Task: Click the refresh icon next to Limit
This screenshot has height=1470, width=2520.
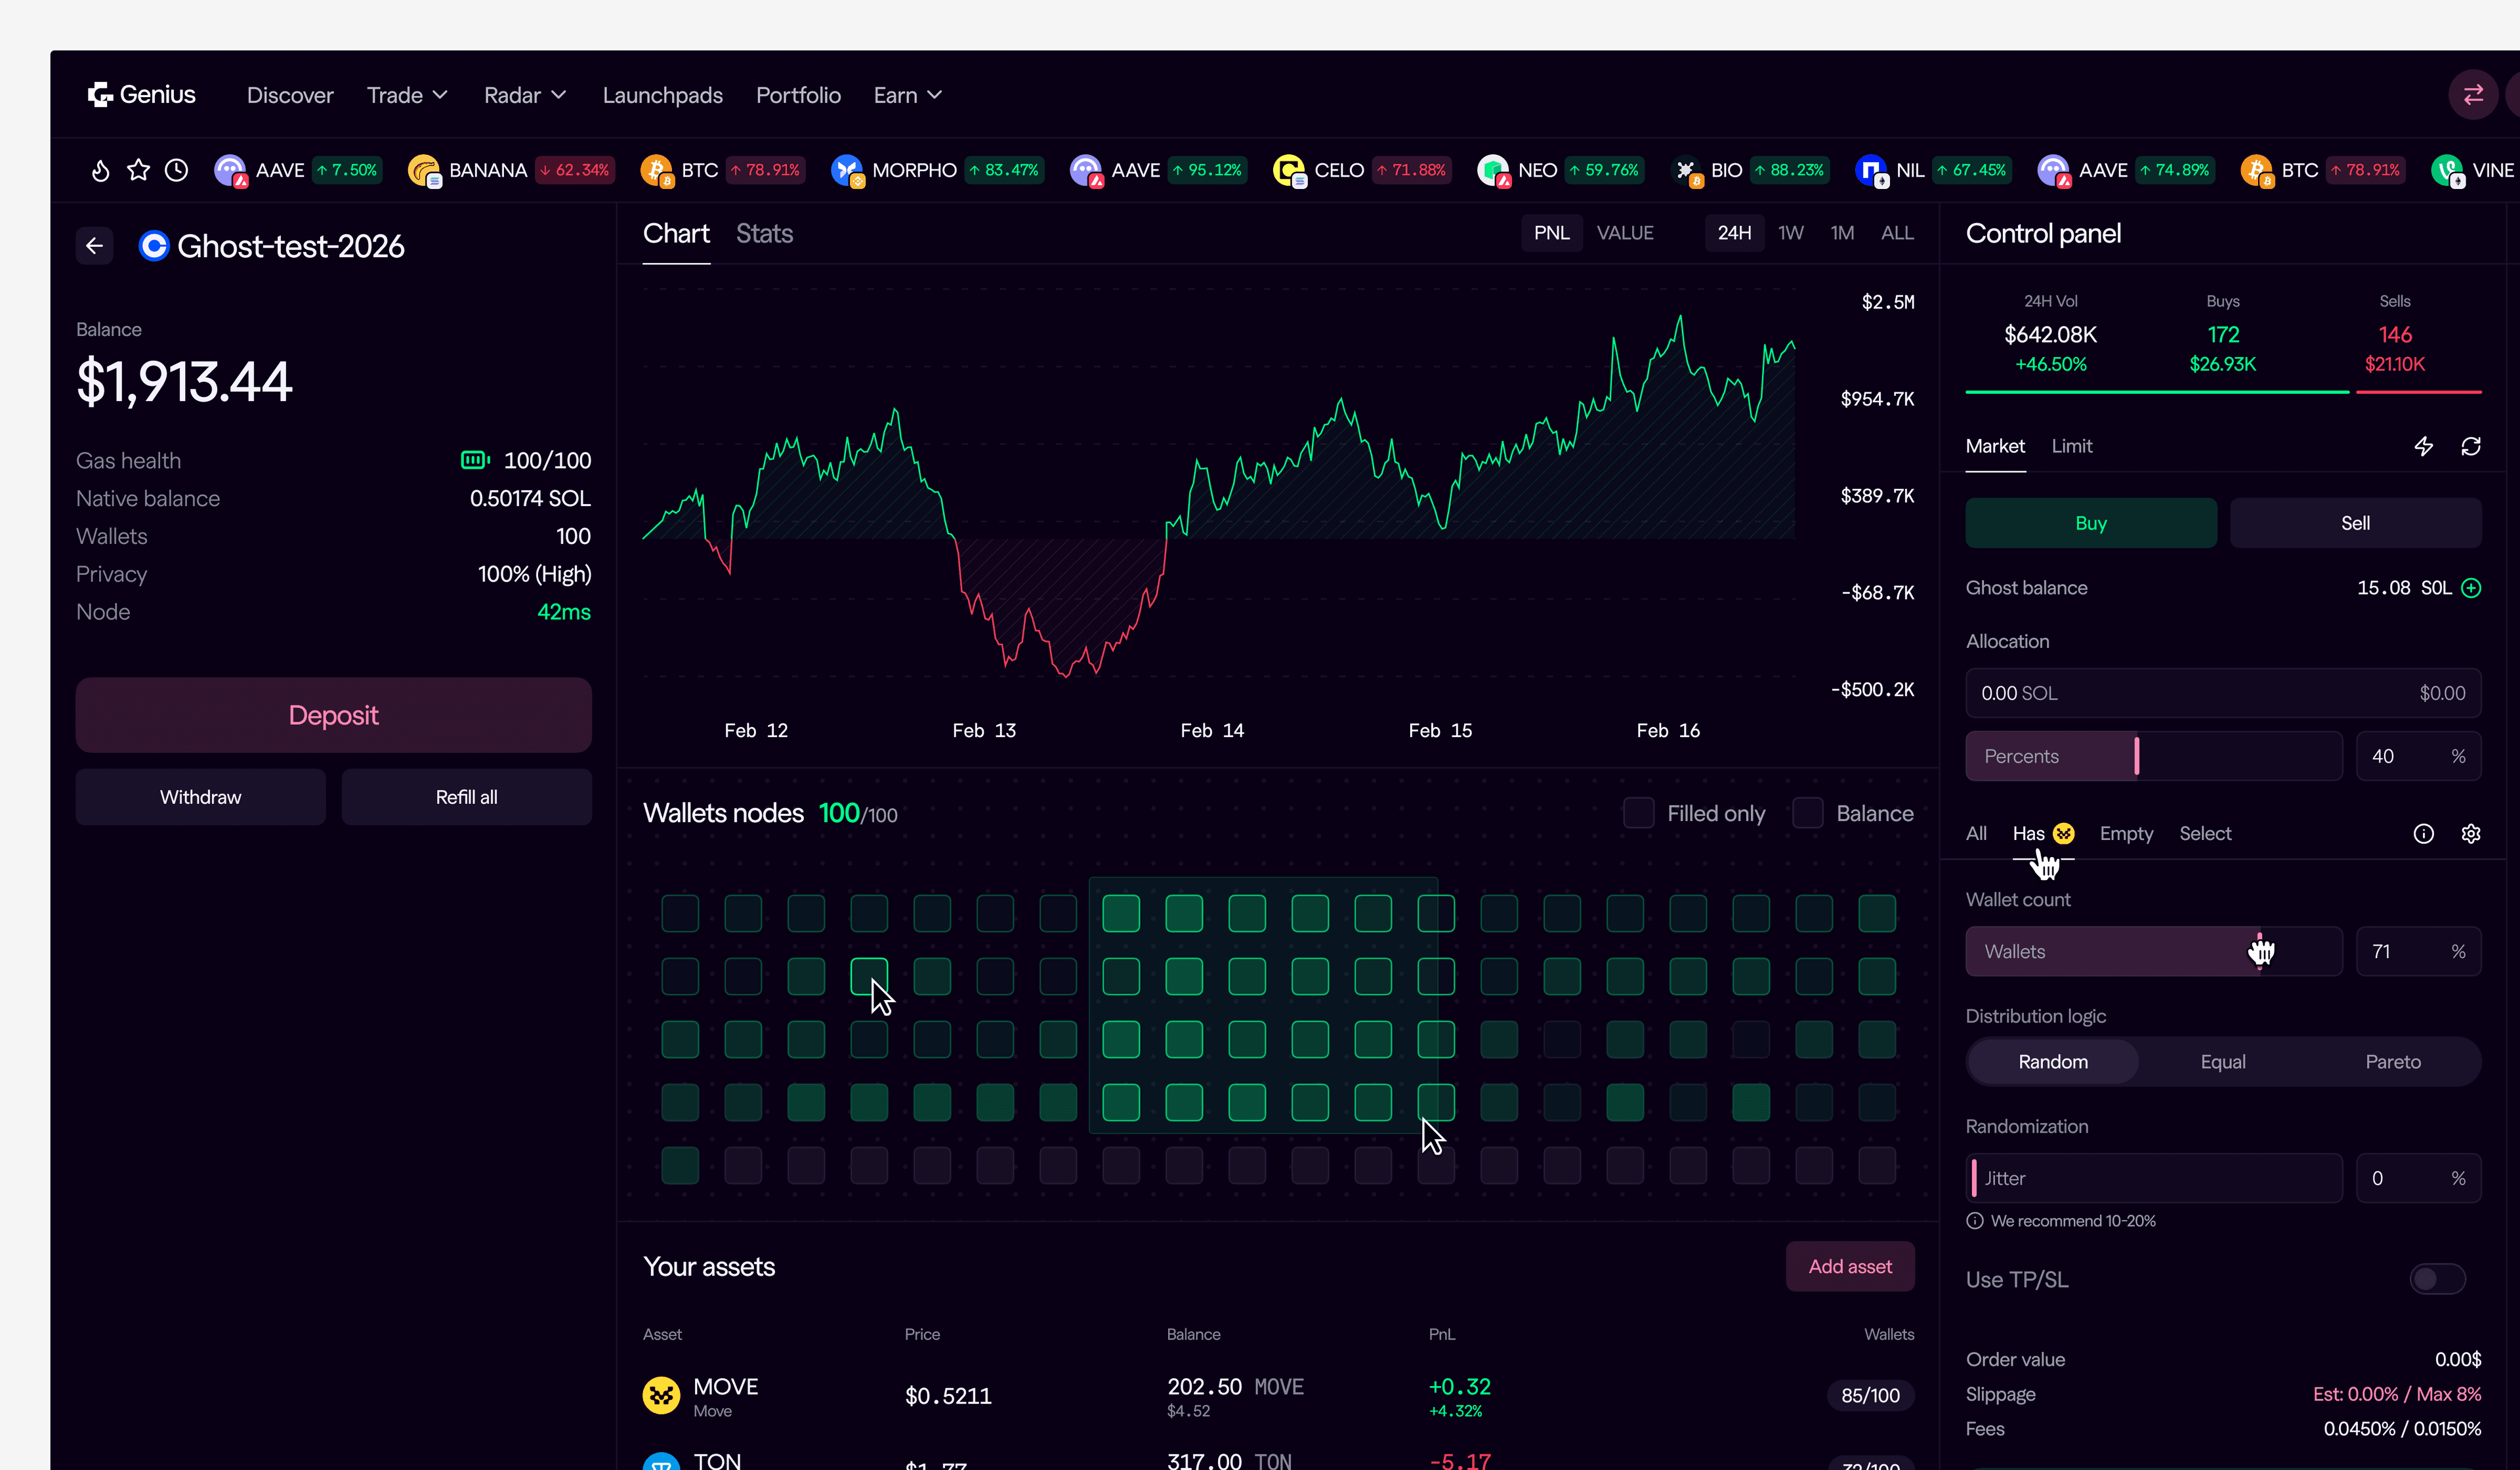Action: (x=2471, y=446)
